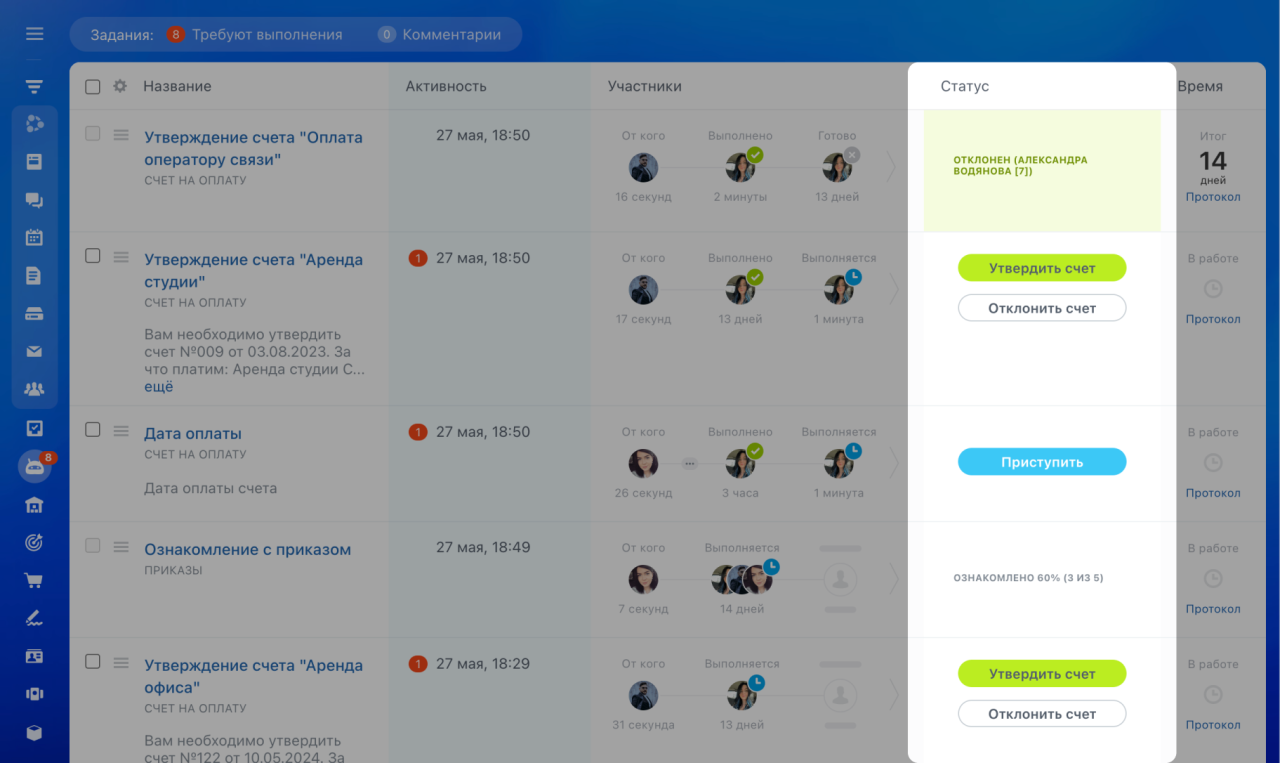Expand participants chevron for "Оплата оператору связи"
The height and width of the screenshot is (763, 1280).
click(x=890, y=167)
